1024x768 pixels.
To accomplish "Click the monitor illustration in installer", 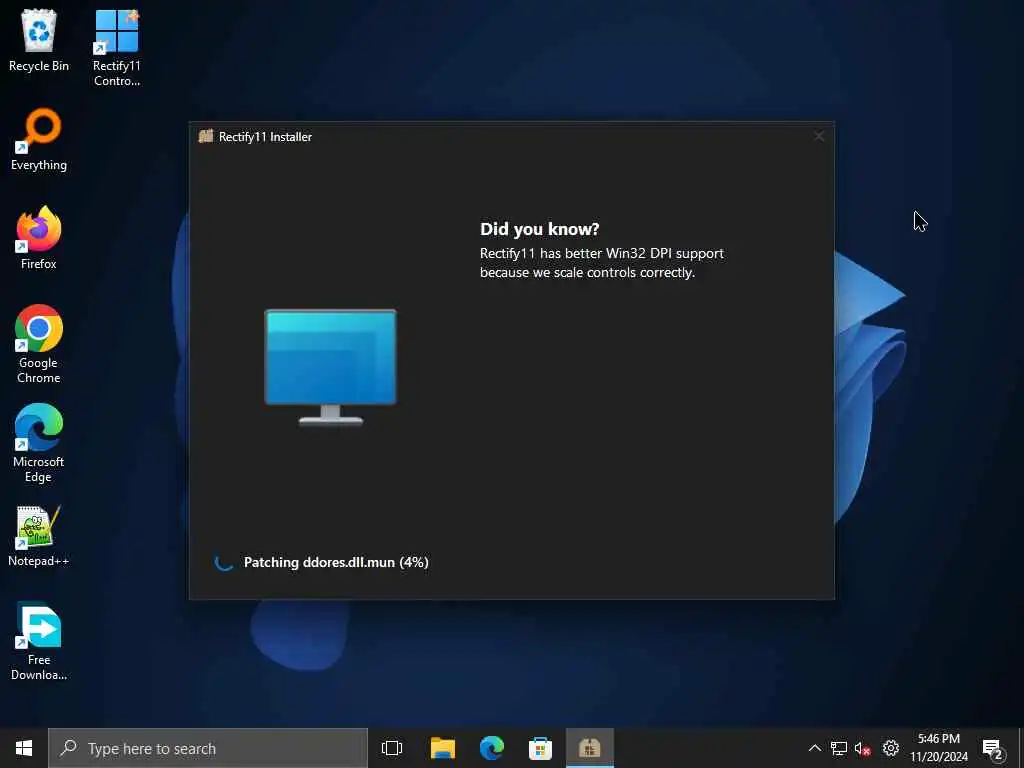I will [x=330, y=367].
